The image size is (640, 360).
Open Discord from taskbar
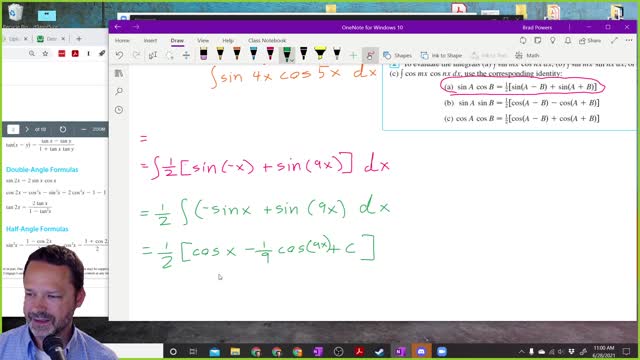pos(421,351)
